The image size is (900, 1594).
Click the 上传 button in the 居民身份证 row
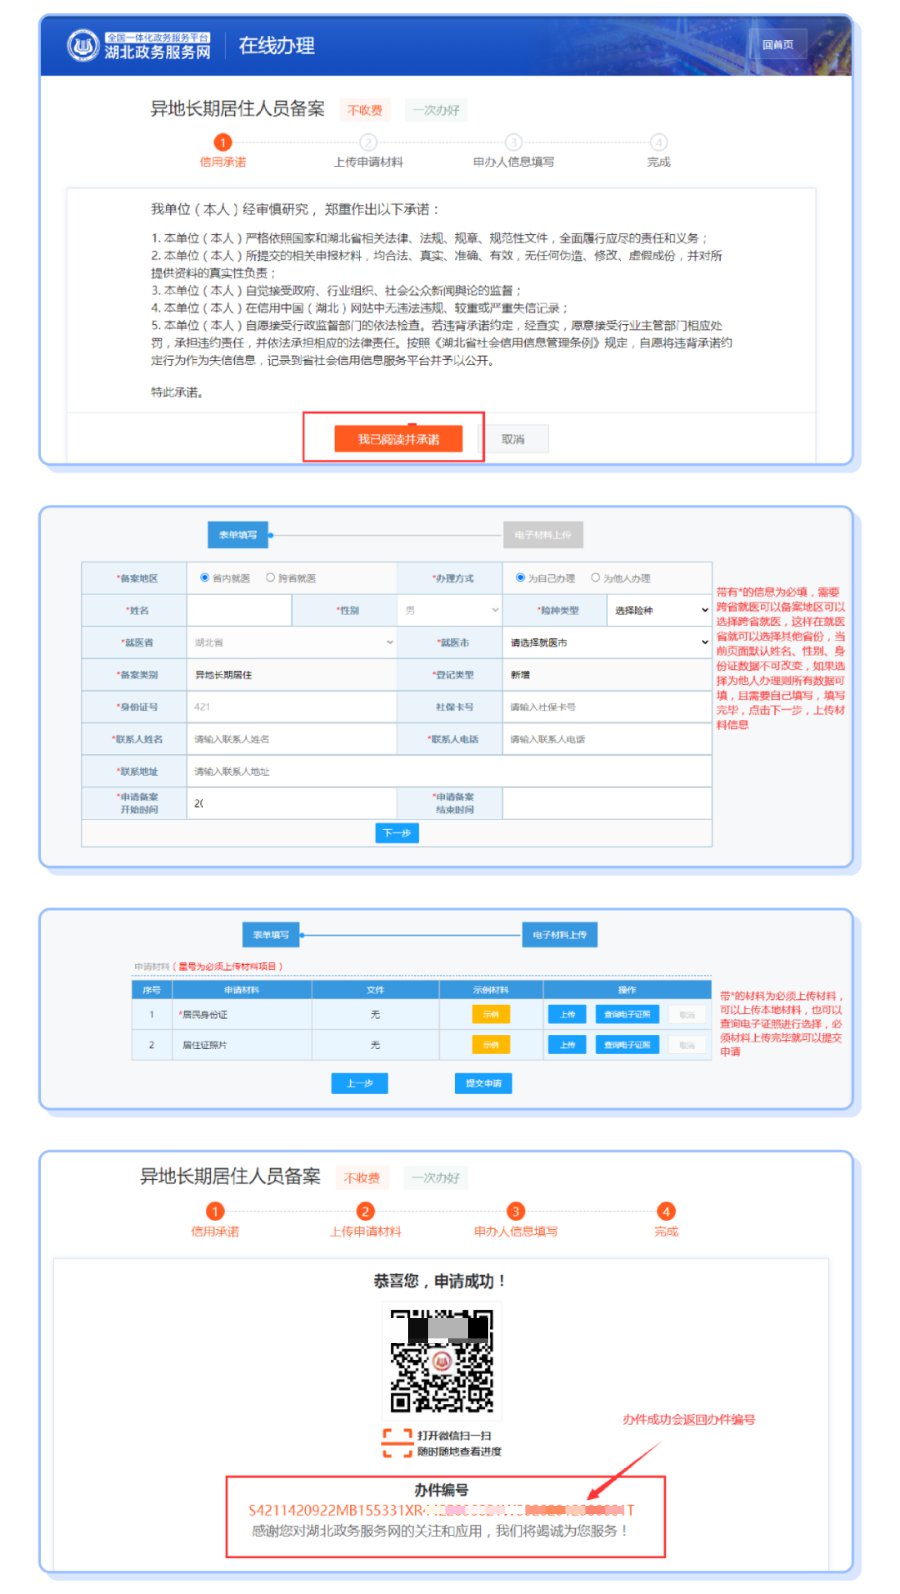[567, 1014]
